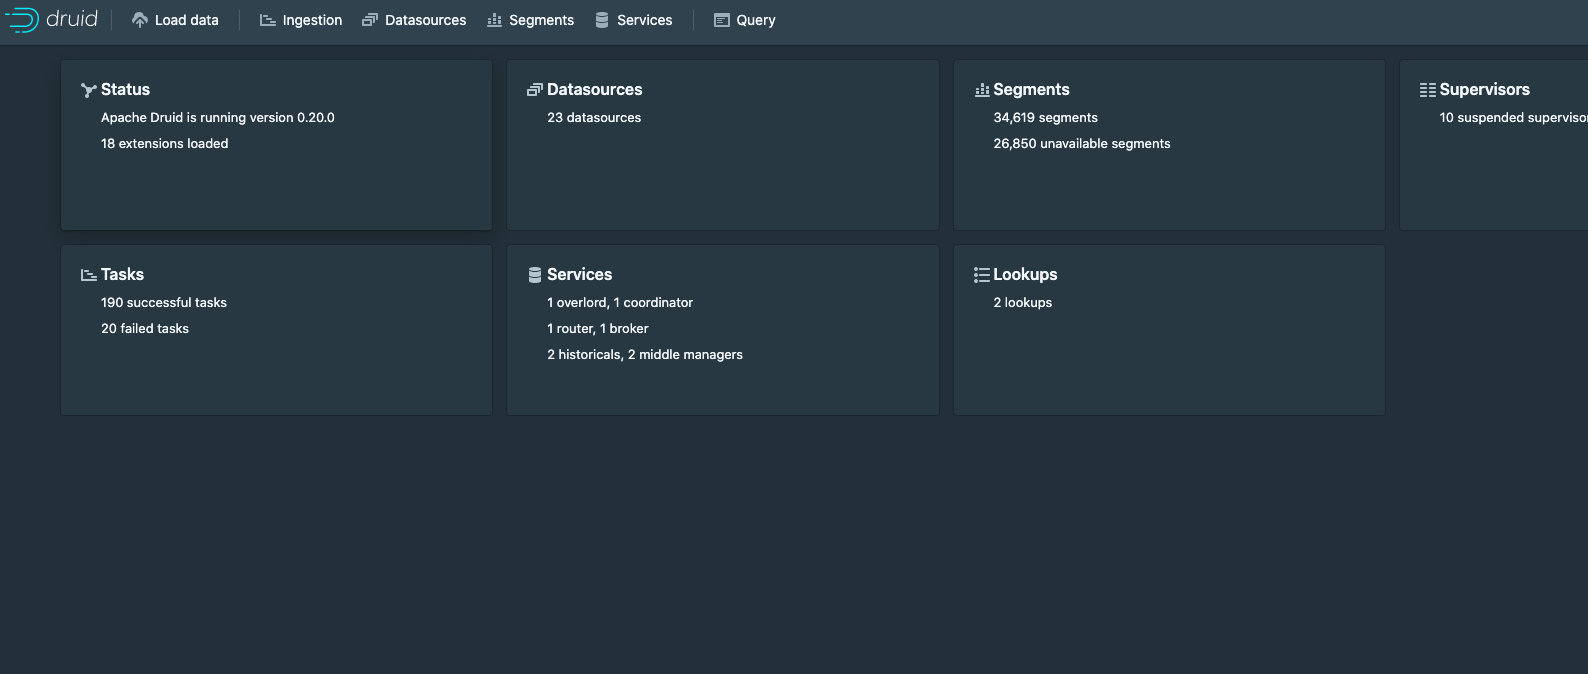This screenshot has height=674, width=1588.
Task: Open Datasources from the top navbar
Action: coord(414,20)
